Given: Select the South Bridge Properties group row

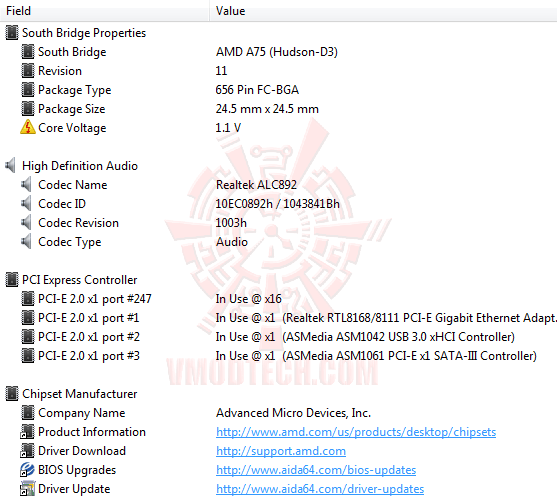Looking at the screenshot, I should 84,33.
